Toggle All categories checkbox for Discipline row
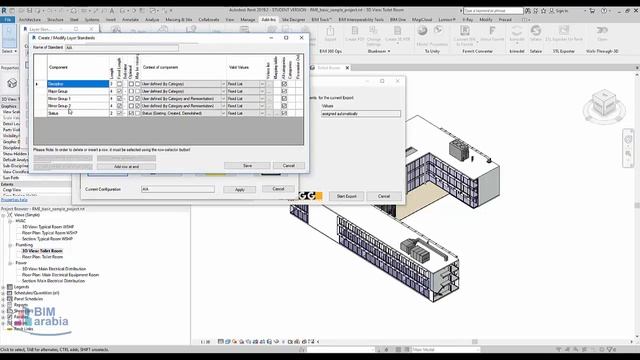 click(x=284, y=84)
